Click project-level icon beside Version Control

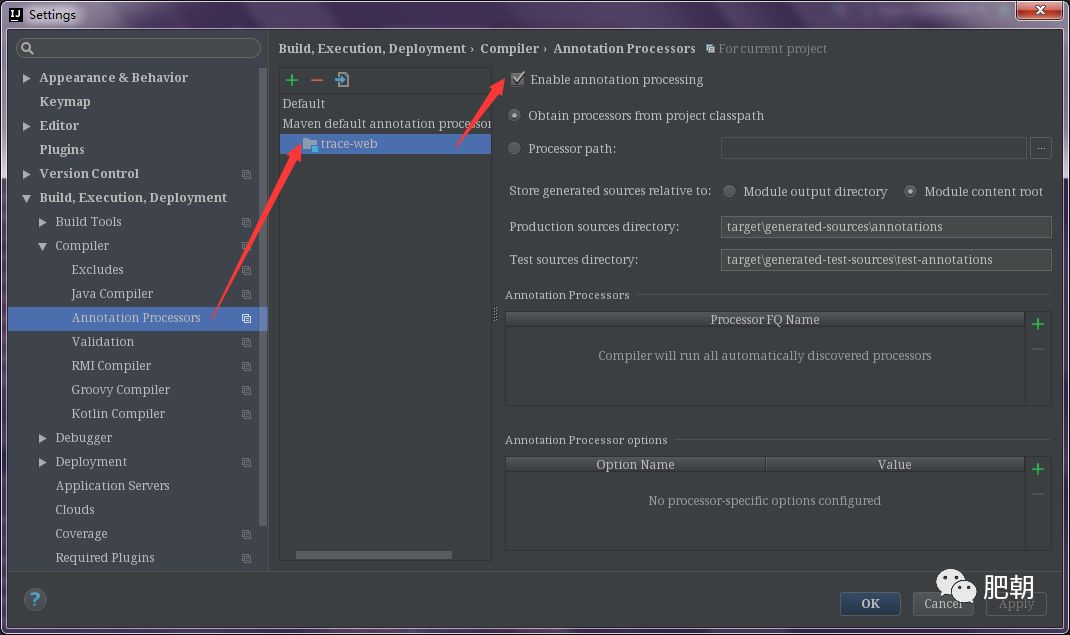point(246,174)
